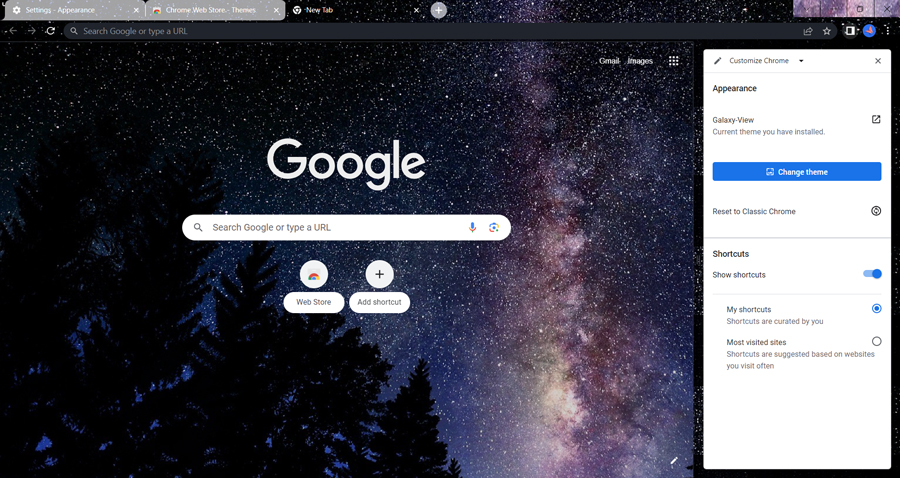The width and height of the screenshot is (900, 478).
Task: Click "Shortcuts are curated by you" text
Action: pyautogui.click(x=775, y=321)
